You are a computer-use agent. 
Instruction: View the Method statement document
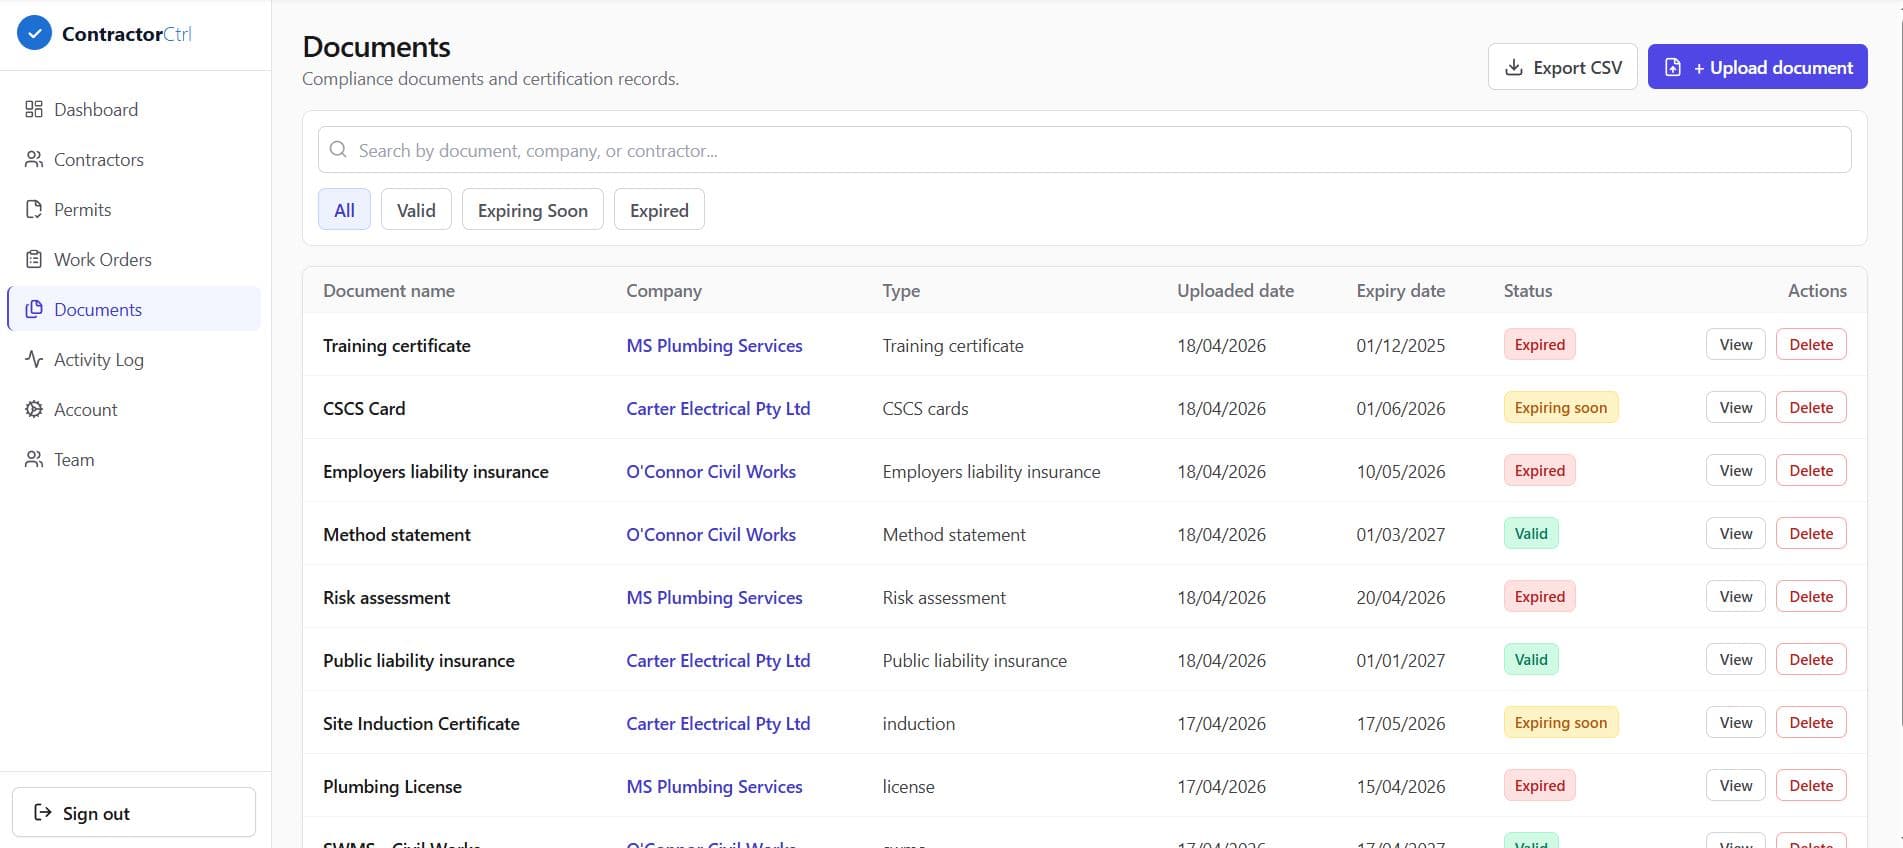point(1736,533)
